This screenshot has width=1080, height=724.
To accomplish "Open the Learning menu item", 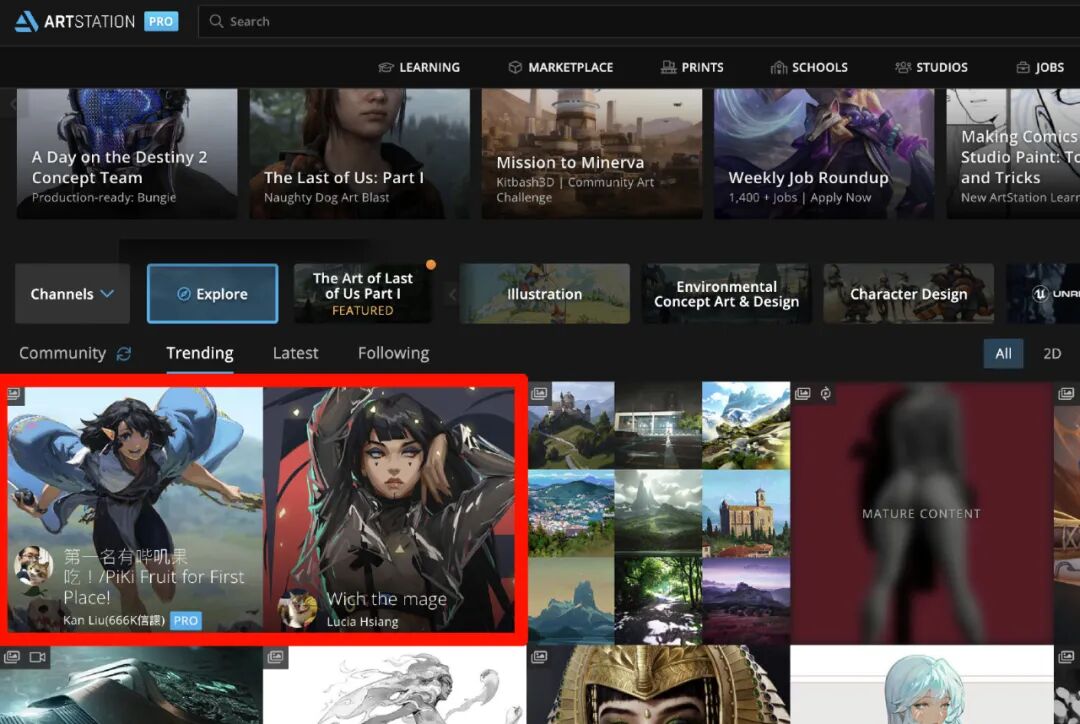I will pyautogui.click(x=419, y=68).
